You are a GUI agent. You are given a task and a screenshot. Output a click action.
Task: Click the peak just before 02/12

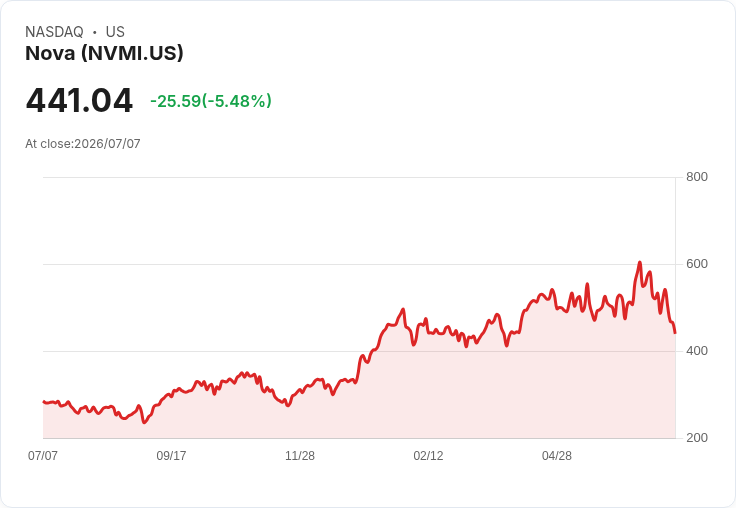click(403, 309)
